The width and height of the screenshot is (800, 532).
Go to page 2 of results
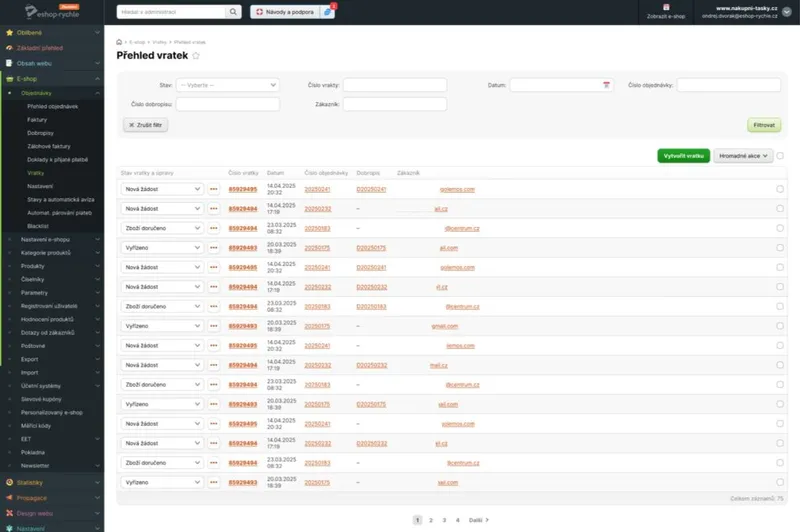(x=431, y=520)
